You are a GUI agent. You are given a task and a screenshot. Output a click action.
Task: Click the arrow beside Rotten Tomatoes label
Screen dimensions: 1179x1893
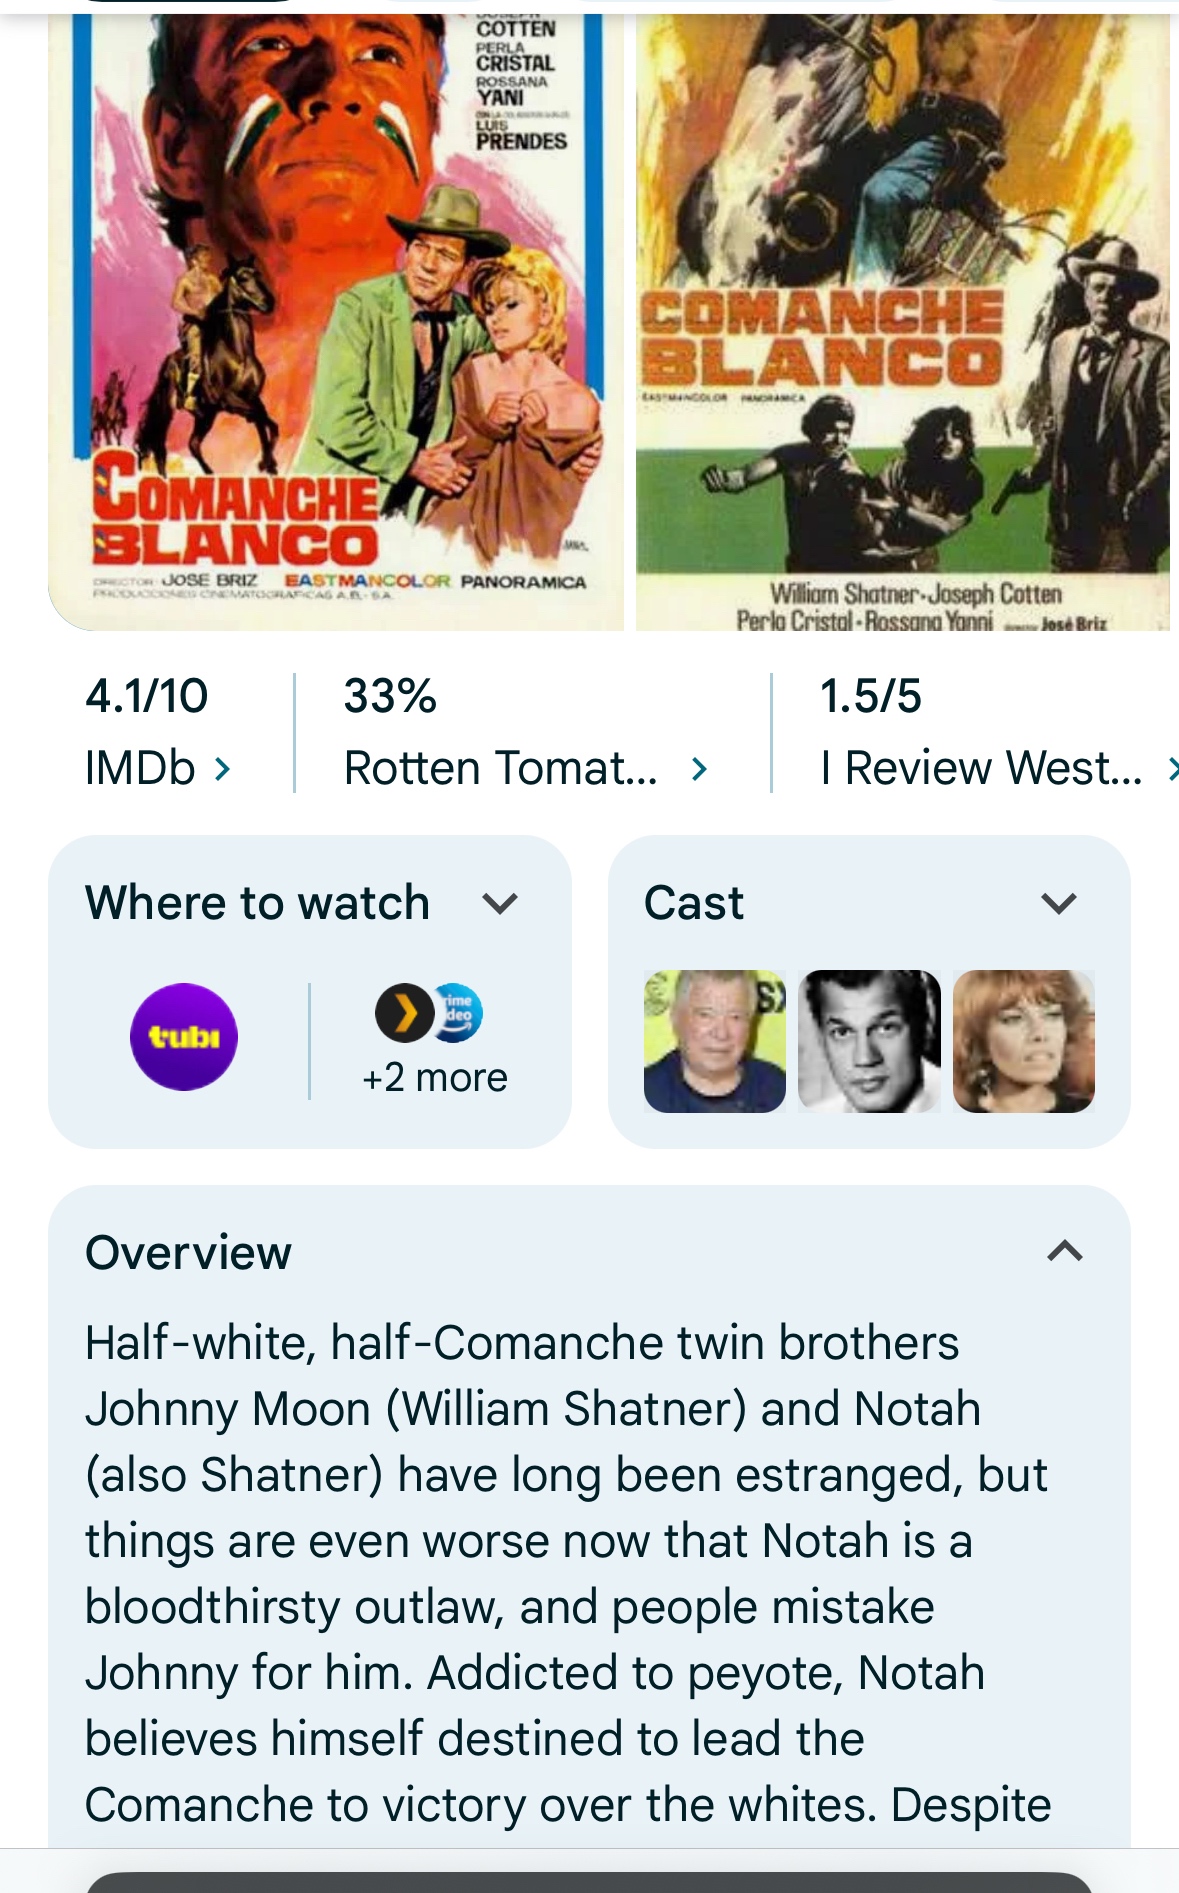[x=699, y=768]
